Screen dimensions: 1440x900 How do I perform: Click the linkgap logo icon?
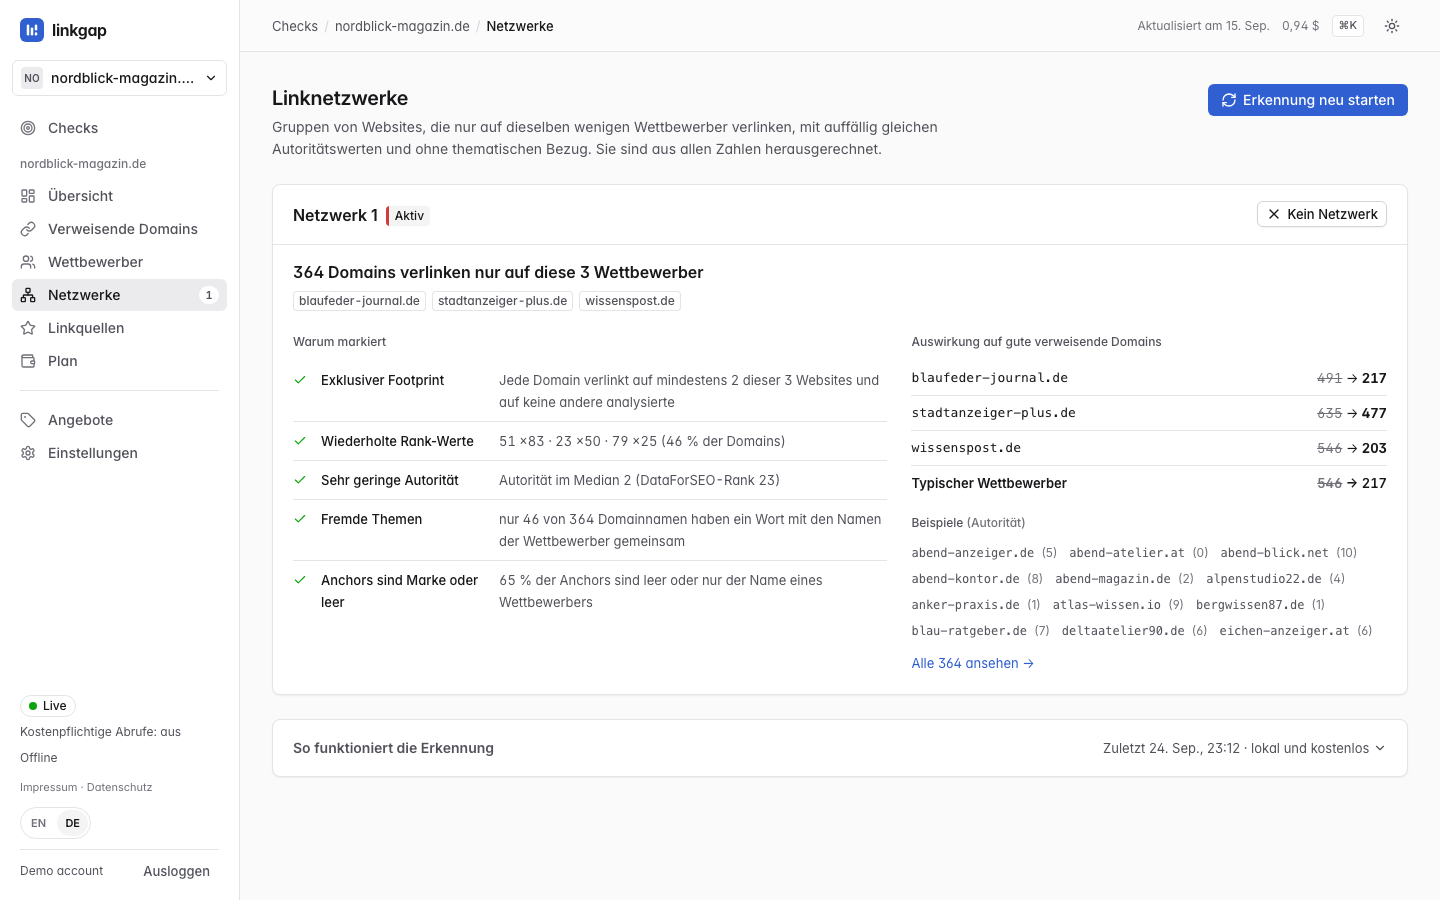(x=32, y=30)
